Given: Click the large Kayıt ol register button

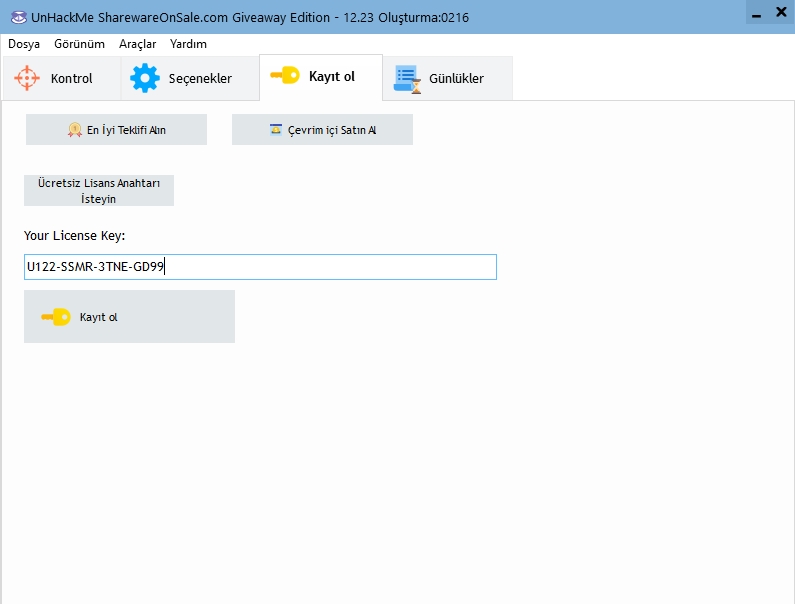Looking at the screenshot, I should click(129, 316).
